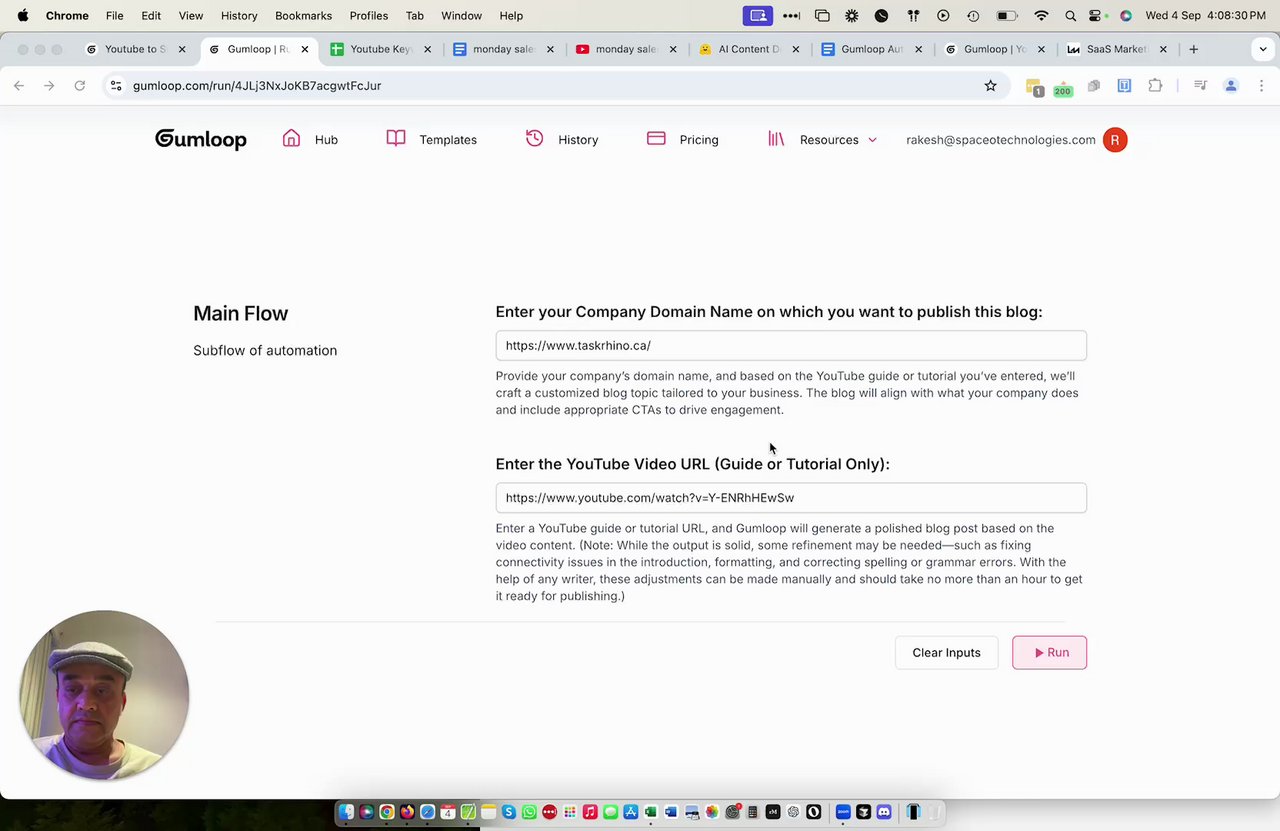Image resolution: width=1280 pixels, height=831 pixels.
Task: Open the Chrome extensions puzzle icon
Action: click(1155, 86)
